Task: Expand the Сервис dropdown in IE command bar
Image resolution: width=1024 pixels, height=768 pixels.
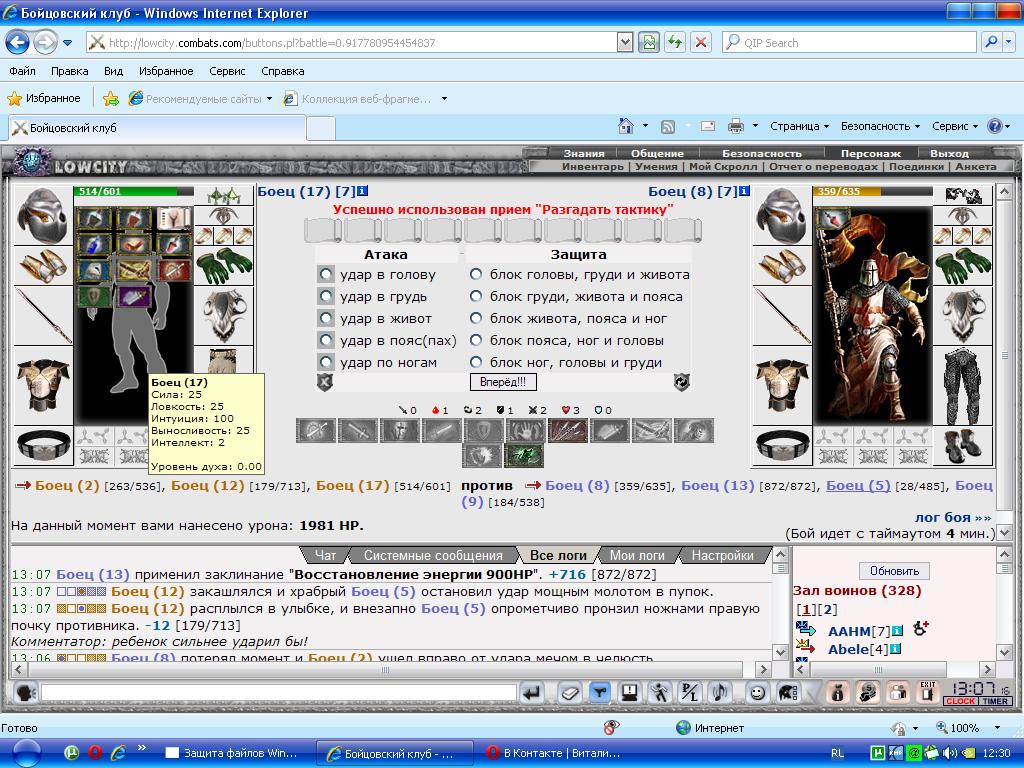Action: point(955,126)
